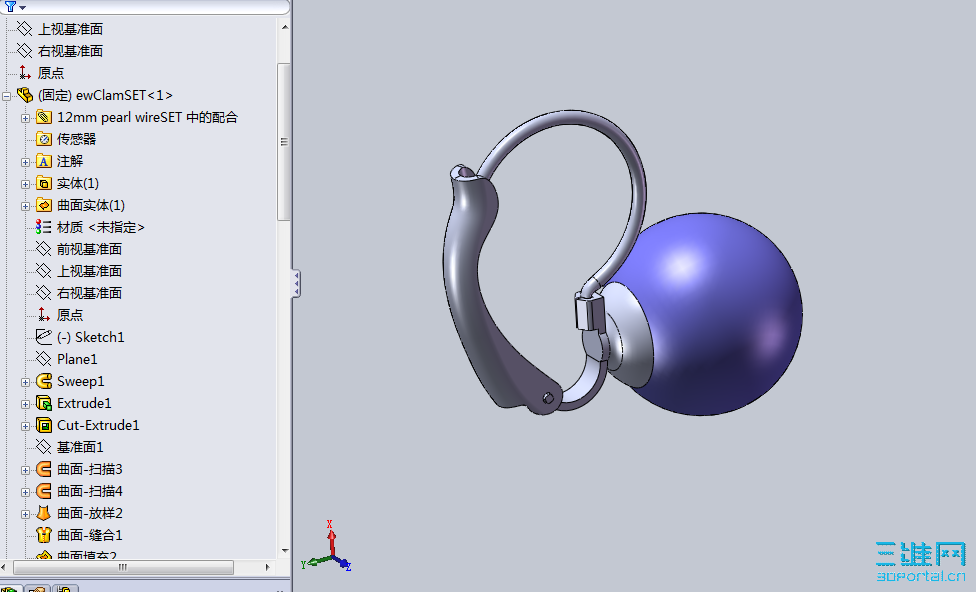Click the 材质 <未指定> material icon
The height and width of the screenshot is (592, 976).
pyautogui.click(x=44, y=227)
